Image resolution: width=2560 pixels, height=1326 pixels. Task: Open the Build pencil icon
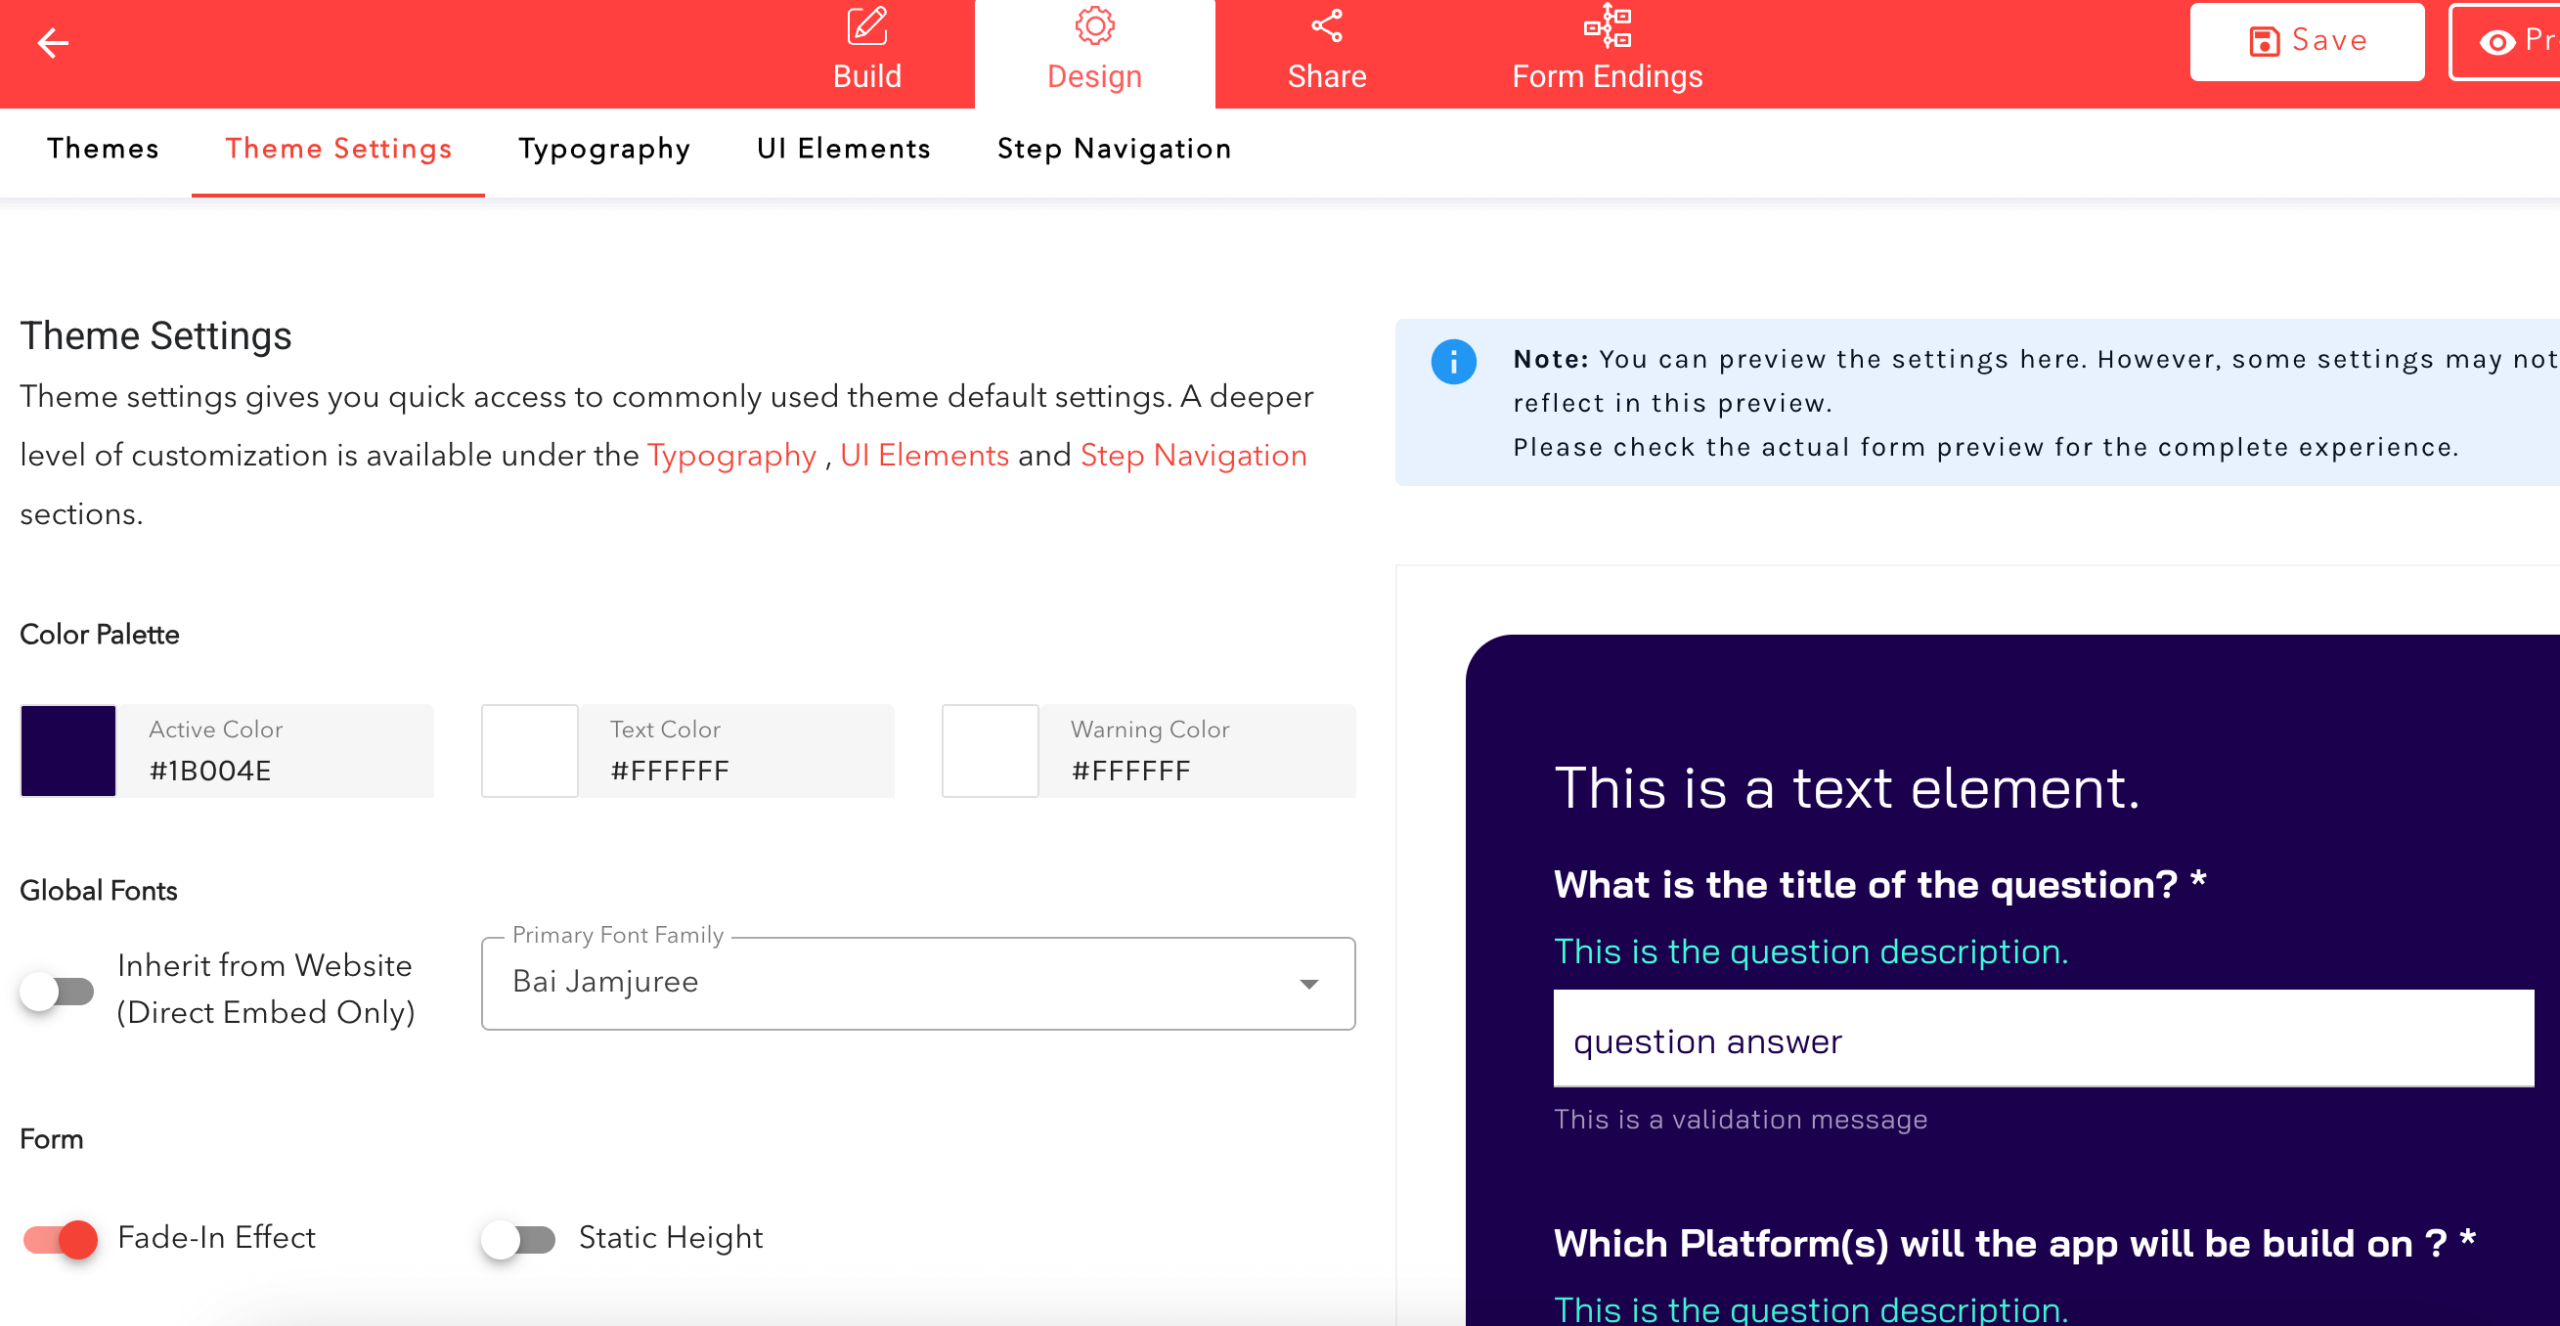(x=866, y=27)
